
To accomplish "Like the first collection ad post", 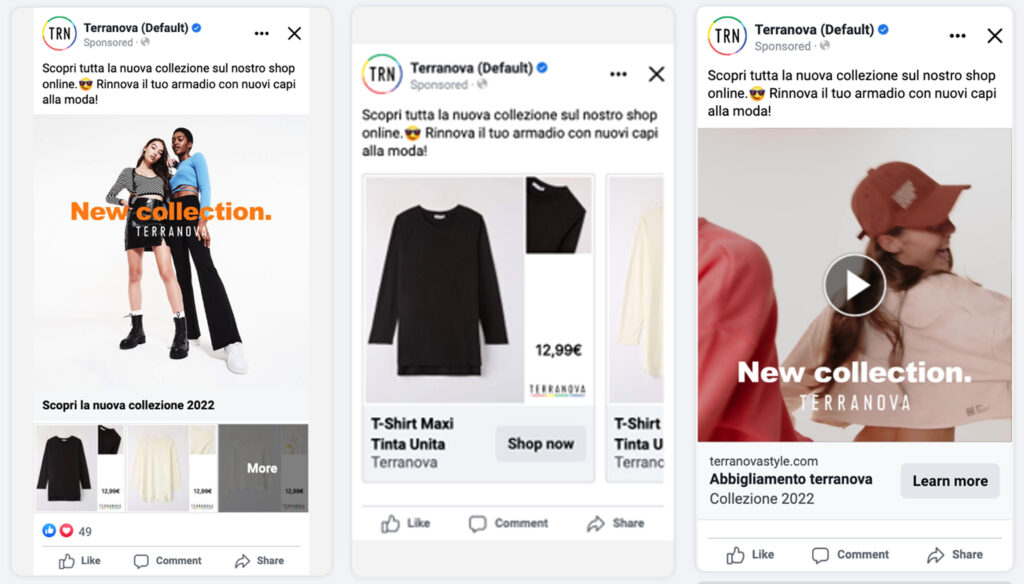I will click(x=80, y=560).
